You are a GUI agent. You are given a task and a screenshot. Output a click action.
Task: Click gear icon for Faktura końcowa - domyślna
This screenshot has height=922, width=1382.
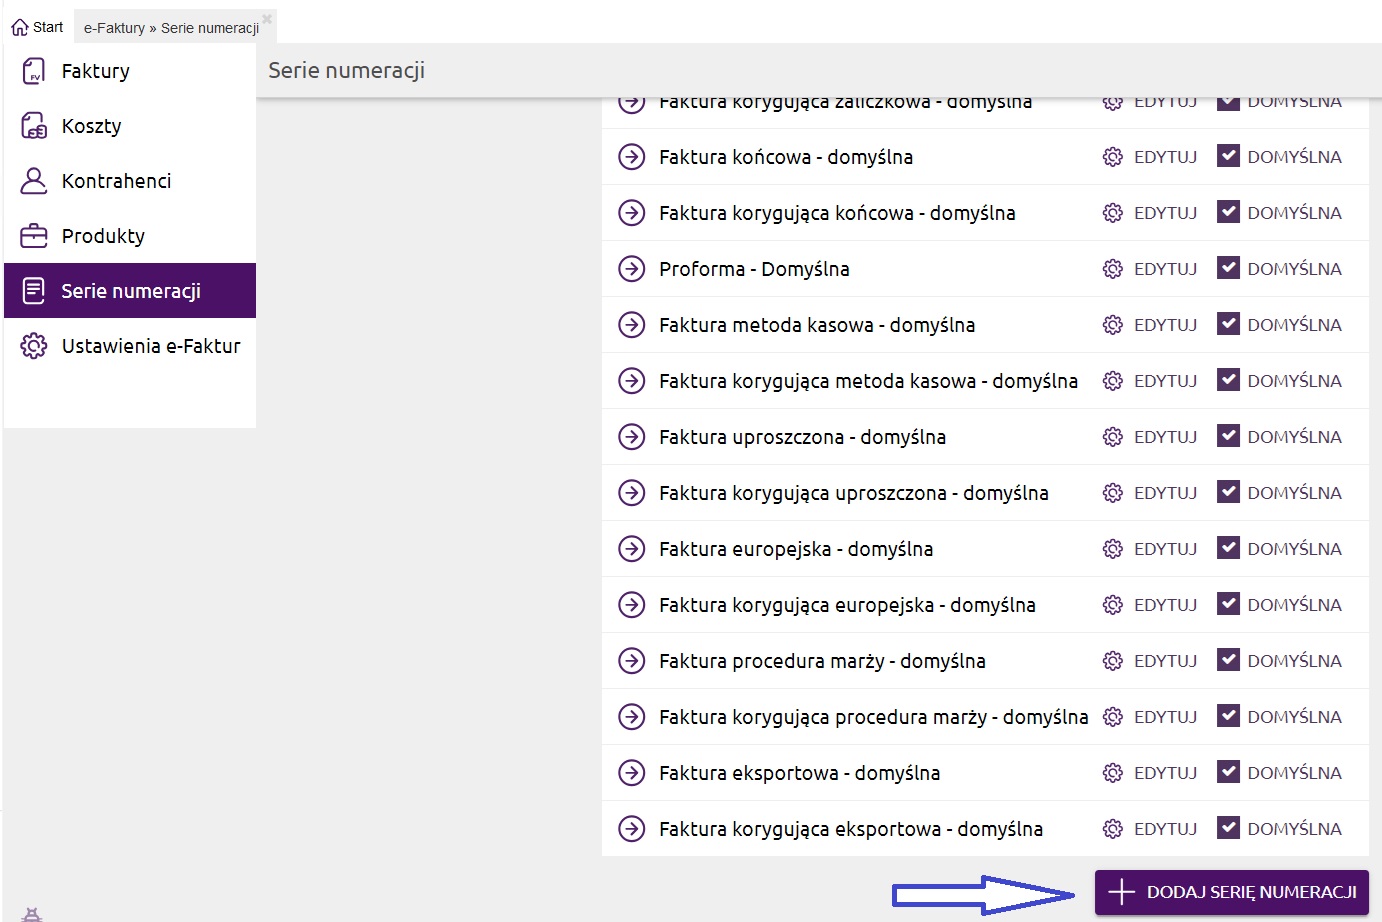pos(1113,157)
